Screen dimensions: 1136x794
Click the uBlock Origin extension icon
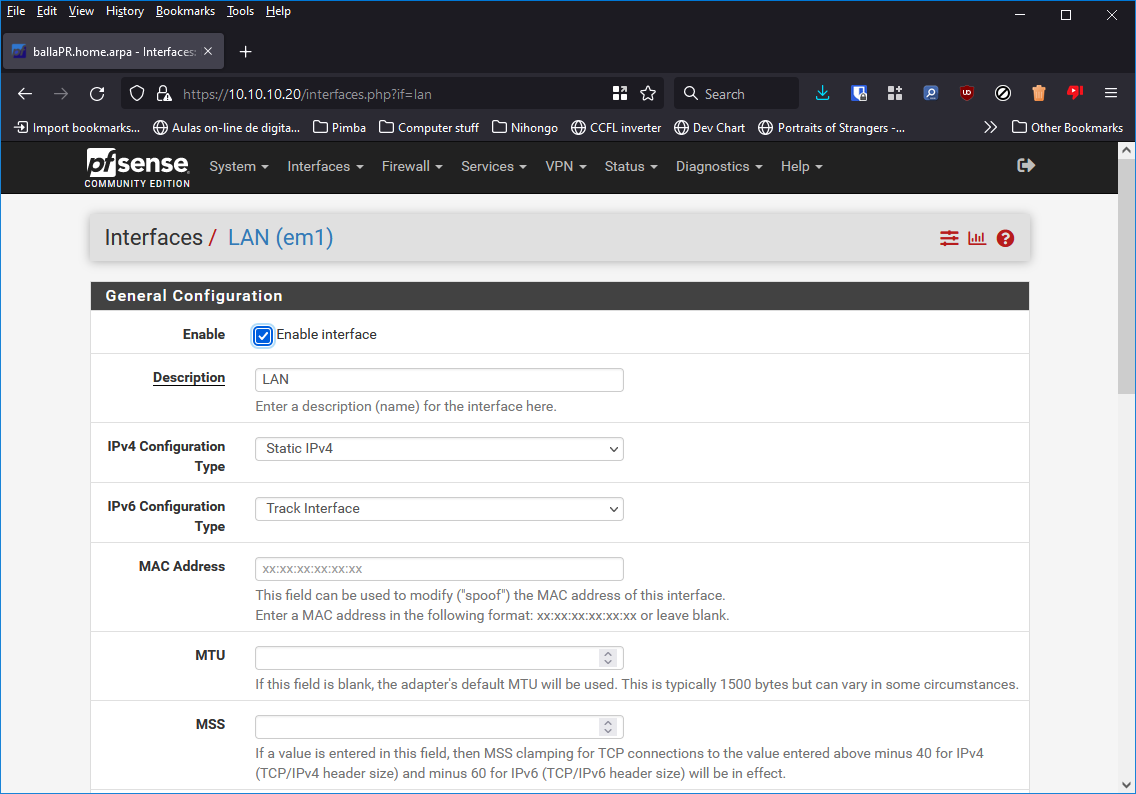point(966,94)
